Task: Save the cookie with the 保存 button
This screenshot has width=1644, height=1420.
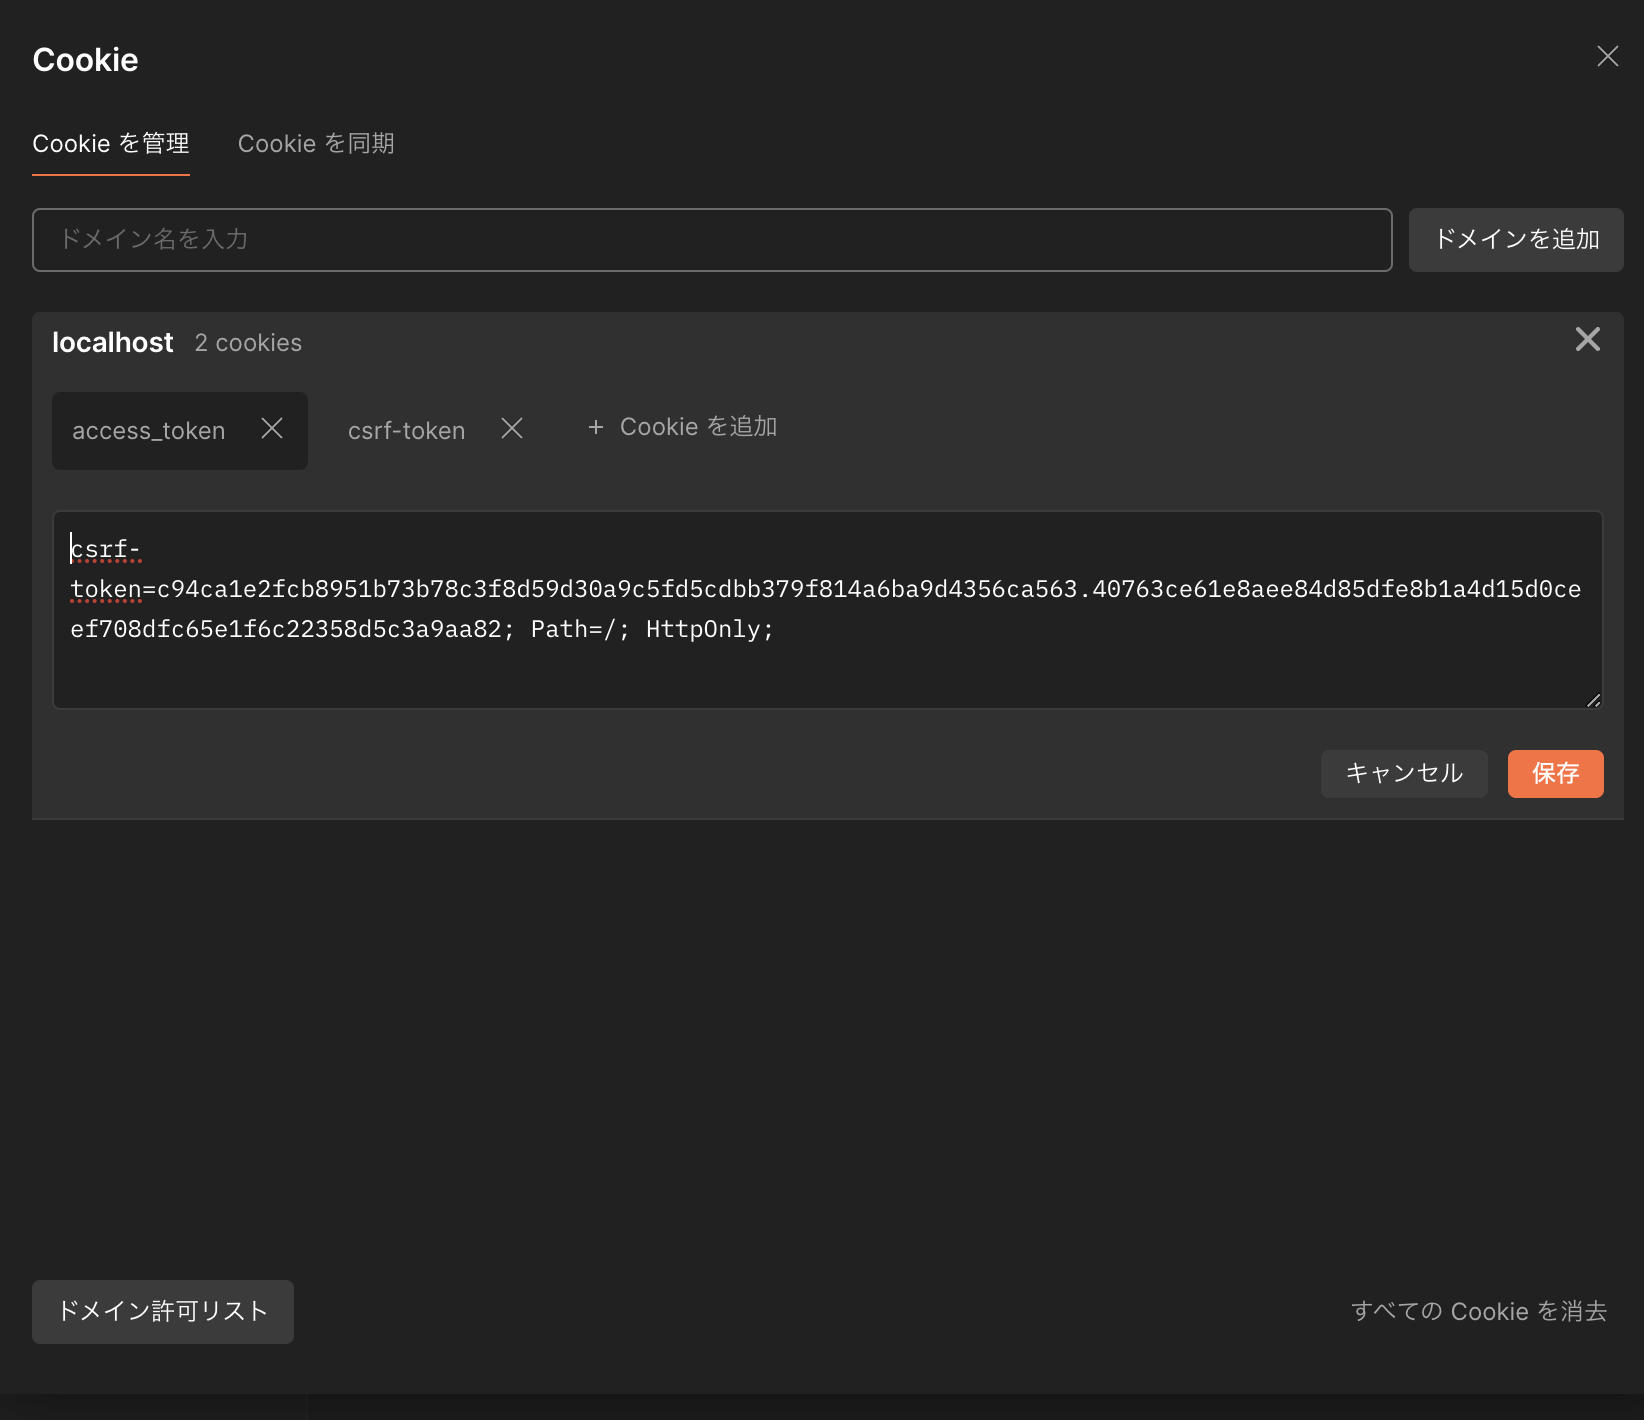Action: 1555,774
